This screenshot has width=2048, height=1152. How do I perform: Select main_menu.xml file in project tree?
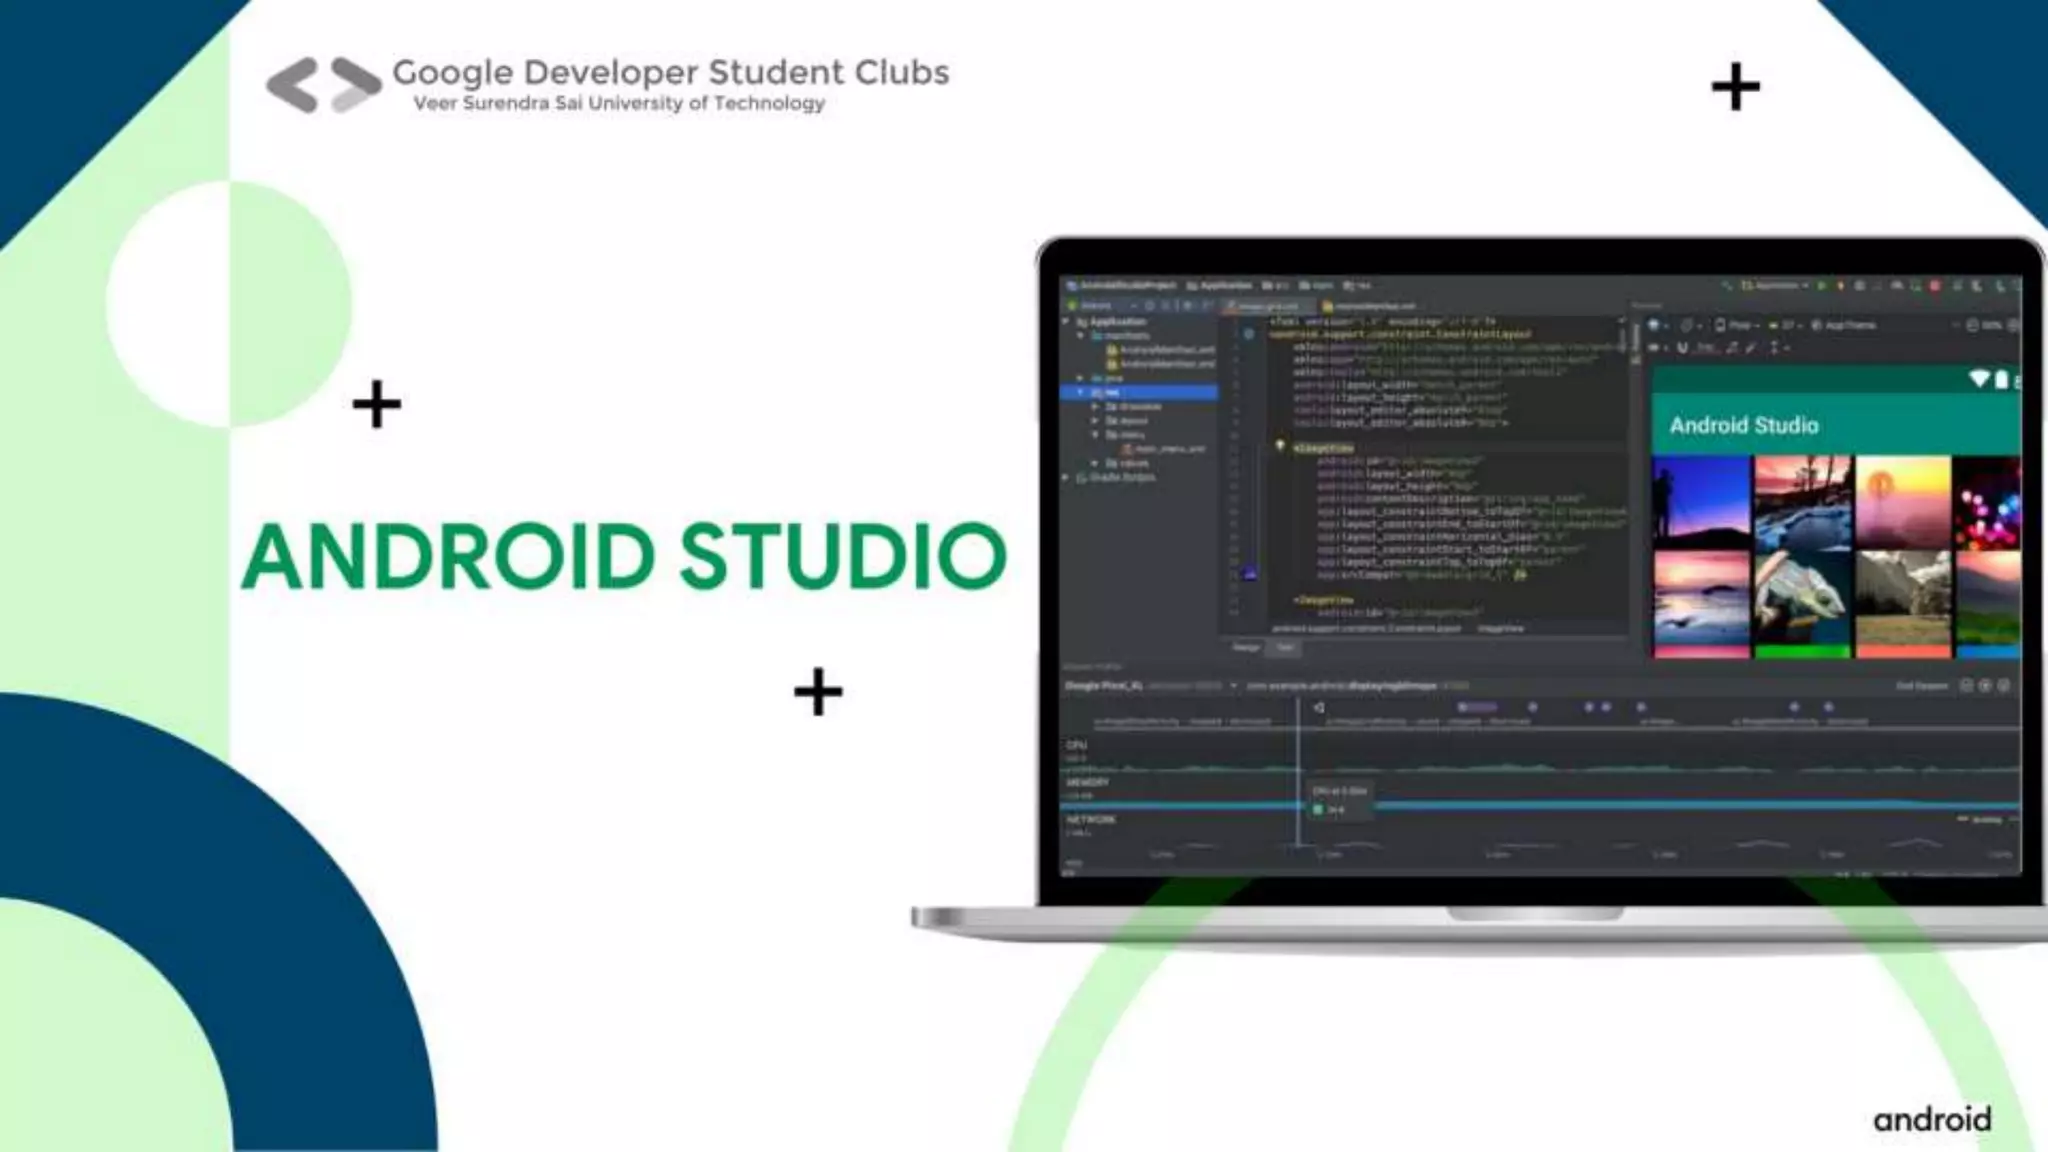pos(1163,449)
